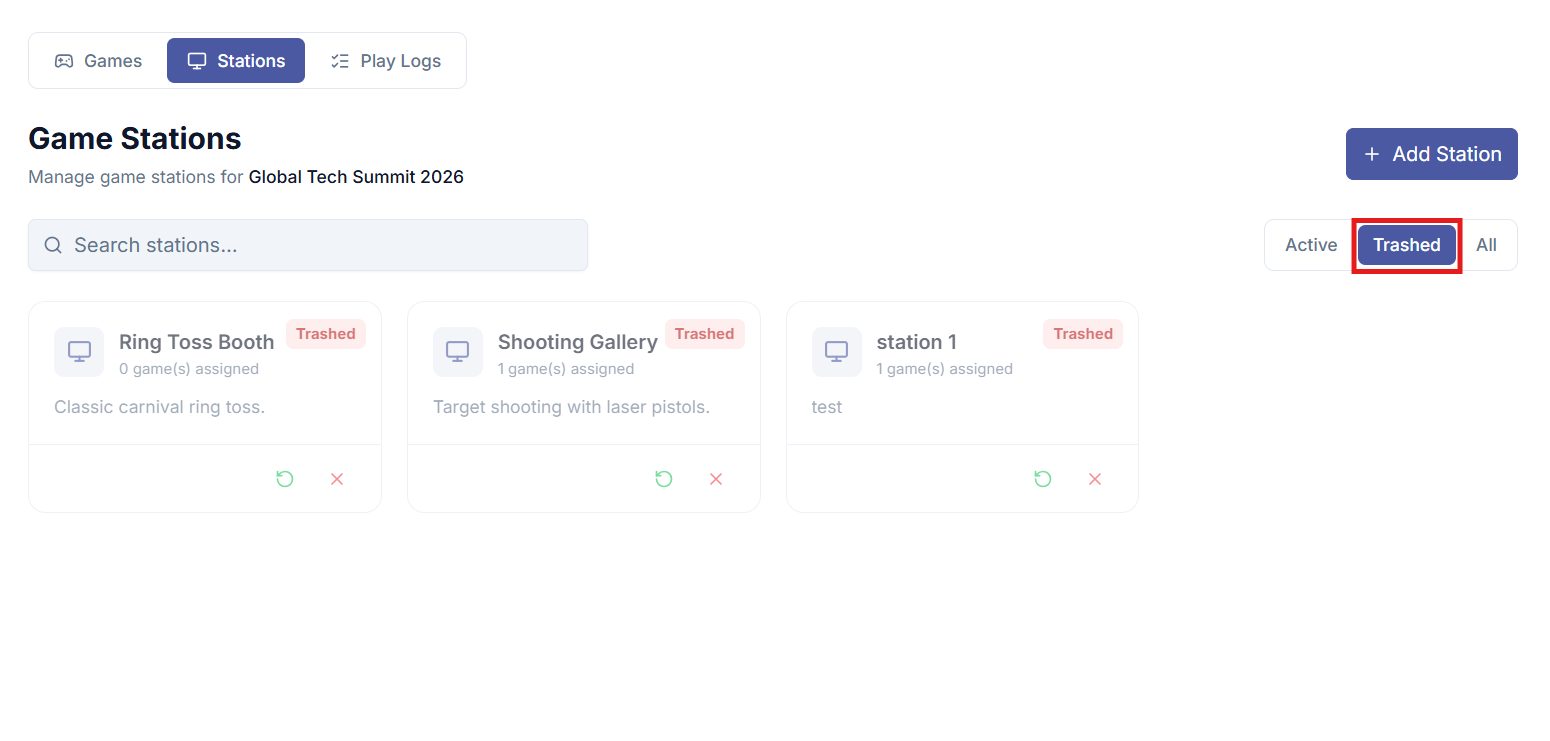Permanently delete Ring Toss Booth station
Viewport: 1550px width, 741px height.
(337, 479)
